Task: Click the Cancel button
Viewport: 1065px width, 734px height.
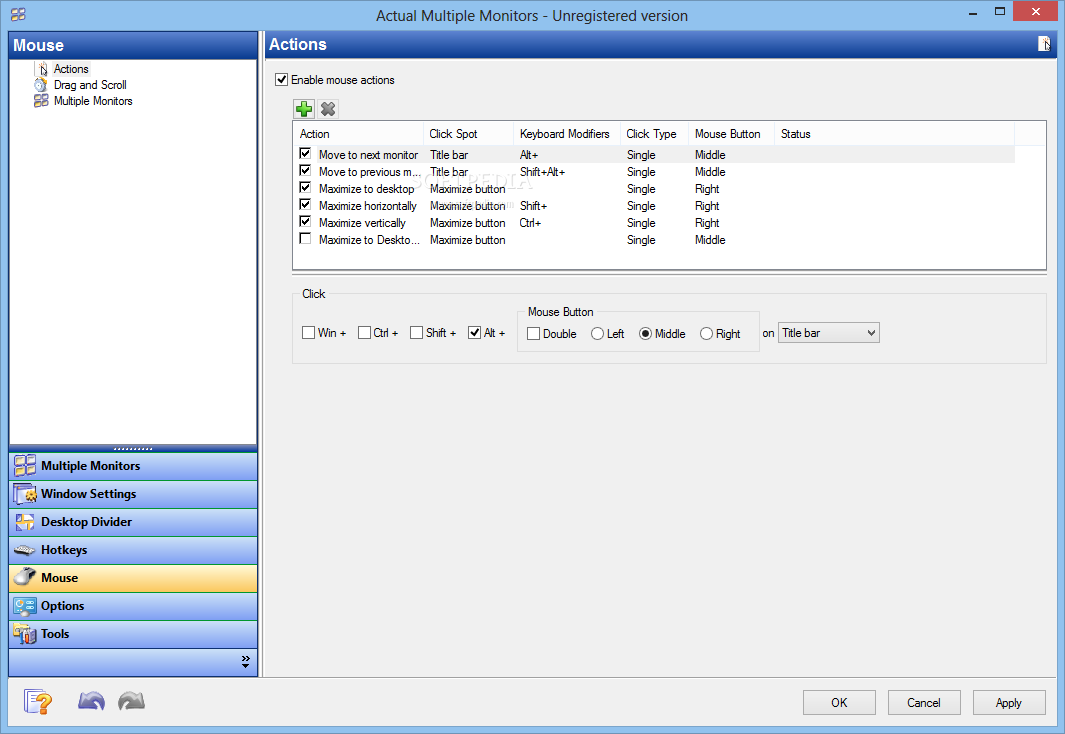Action: [x=924, y=703]
